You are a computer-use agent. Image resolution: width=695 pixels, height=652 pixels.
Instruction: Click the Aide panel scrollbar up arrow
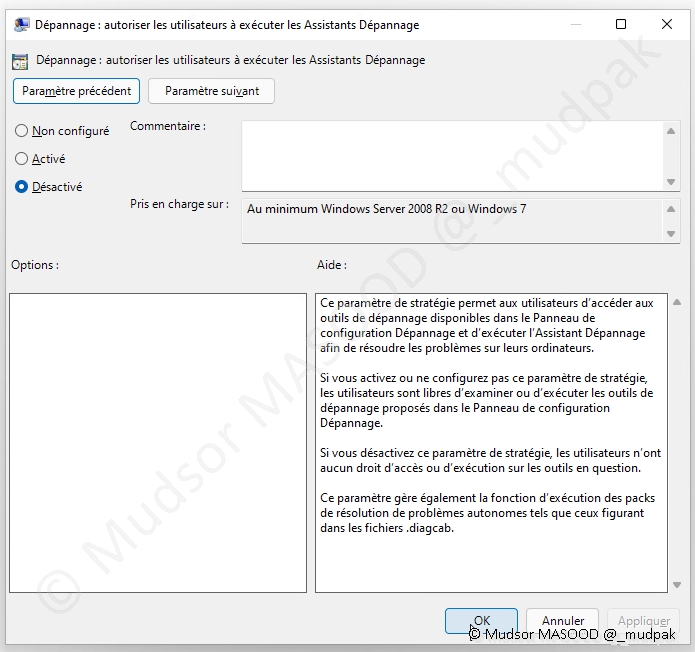(x=676, y=302)
